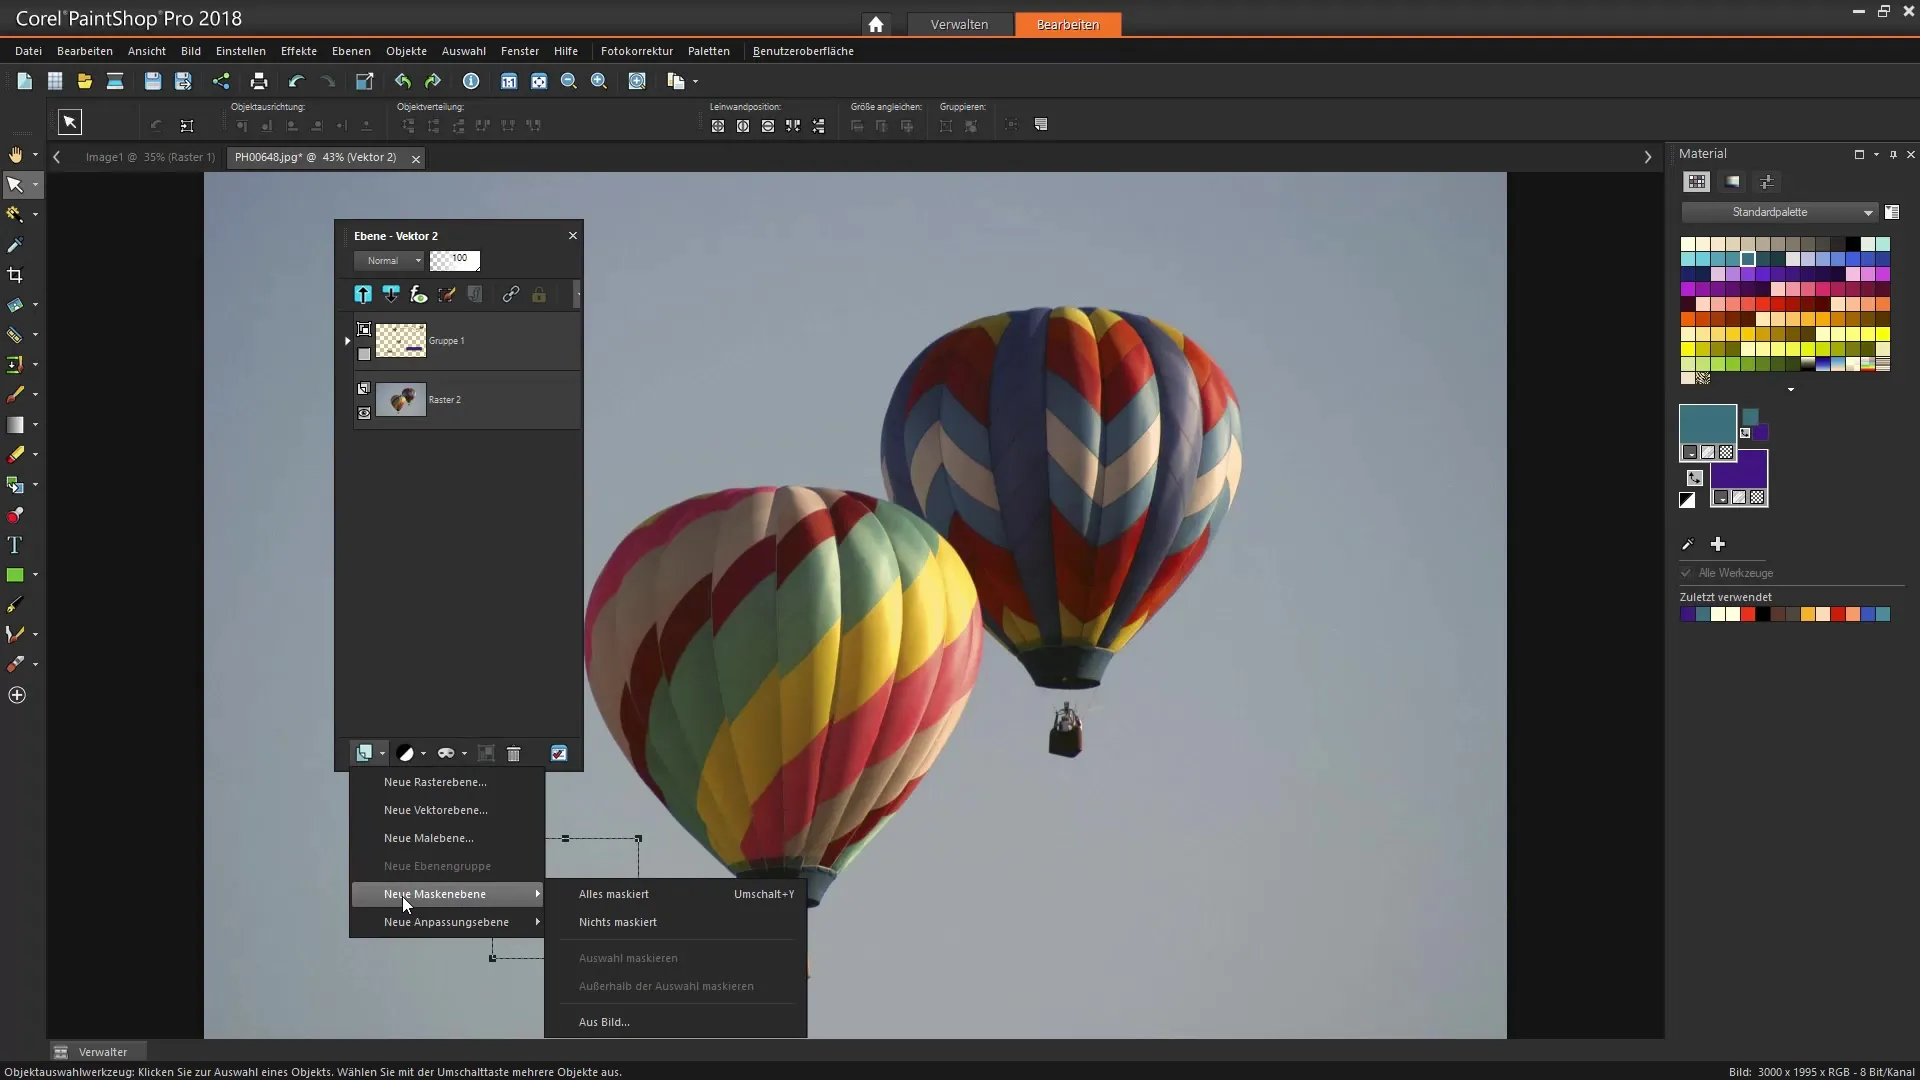Toggle visibility box of Gruppe 1 layer
Image resolution: width=1920 pixels, height=1080 pixels.
(364, 354)
